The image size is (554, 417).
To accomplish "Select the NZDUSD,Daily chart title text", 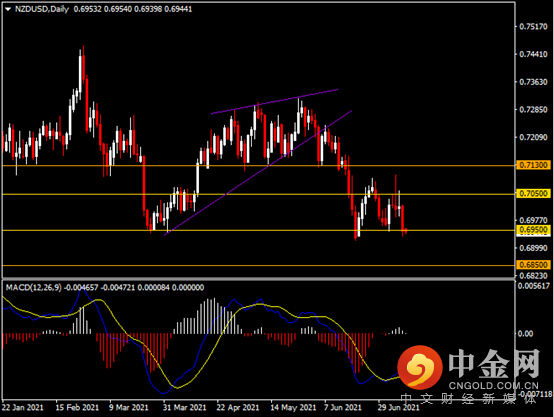I will tap(42, 9).
